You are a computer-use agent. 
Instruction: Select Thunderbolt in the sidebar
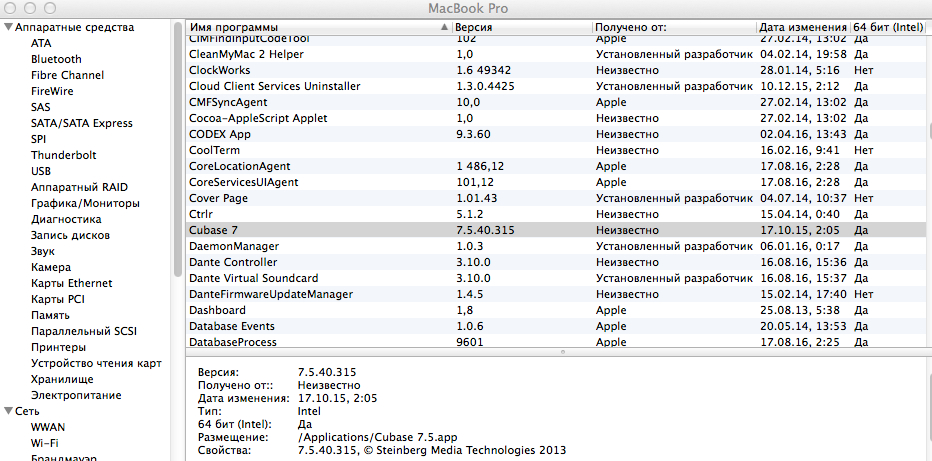(x=63, y=155)
